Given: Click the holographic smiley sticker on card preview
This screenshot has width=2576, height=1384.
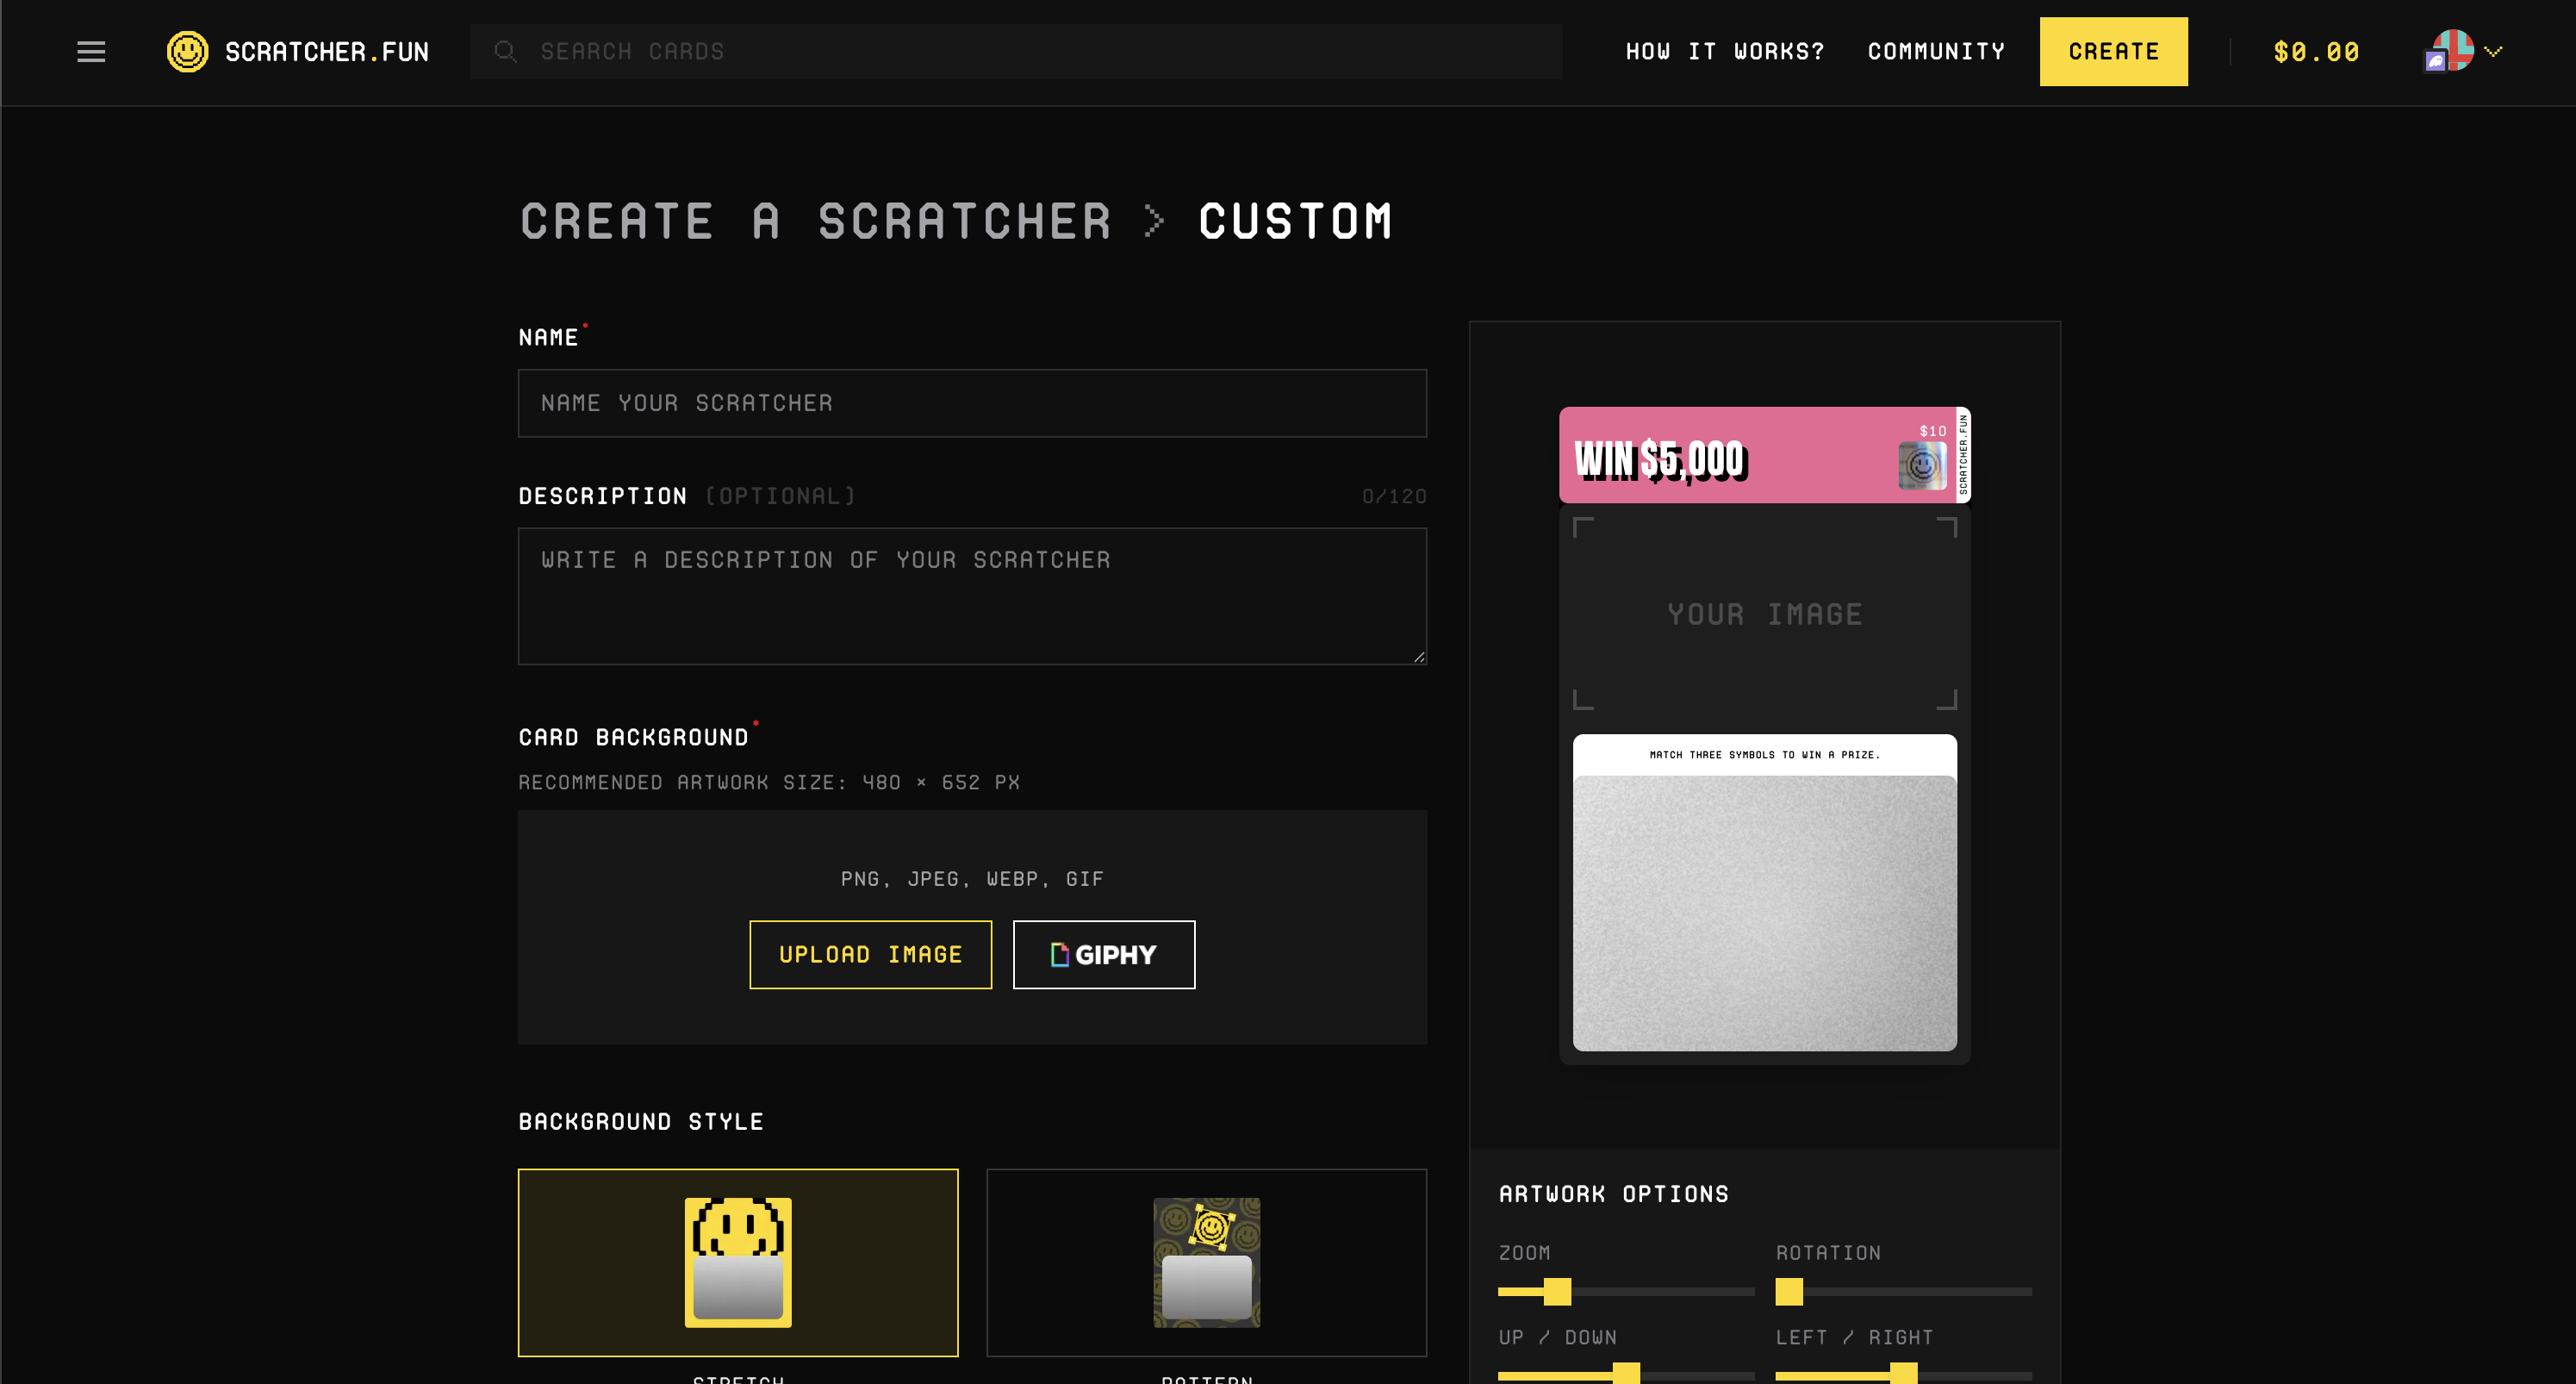Looking at the screenshot, I should point(1921,466).
